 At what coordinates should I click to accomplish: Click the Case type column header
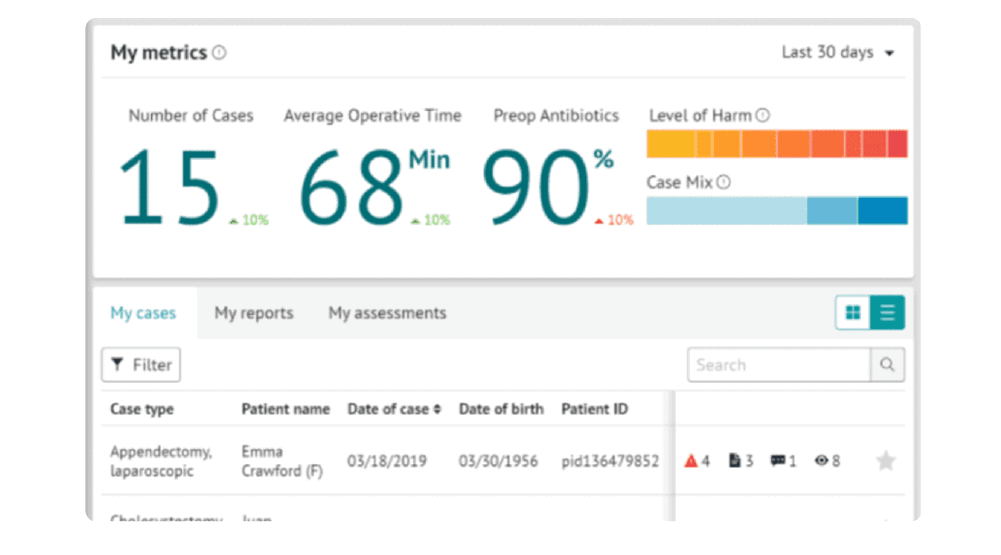pyautogui.click(x=142, y=409)
